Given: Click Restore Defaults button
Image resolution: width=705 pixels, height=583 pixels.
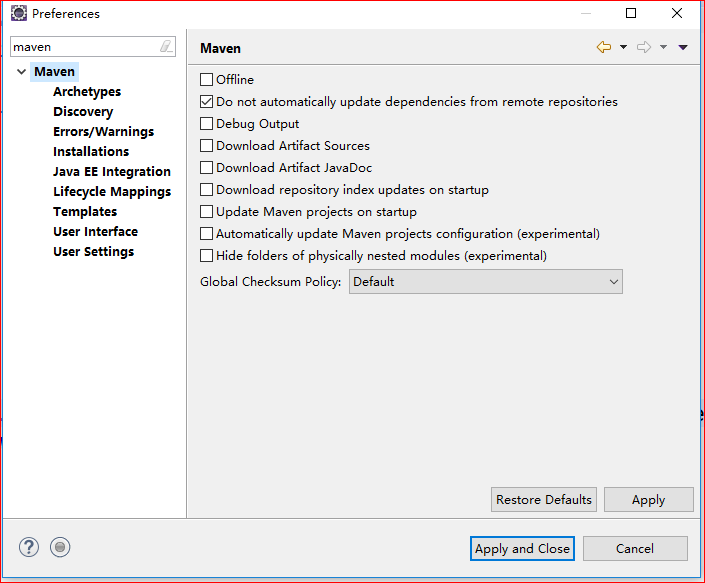Looking at the screenshot, I should tap(544, 499).
